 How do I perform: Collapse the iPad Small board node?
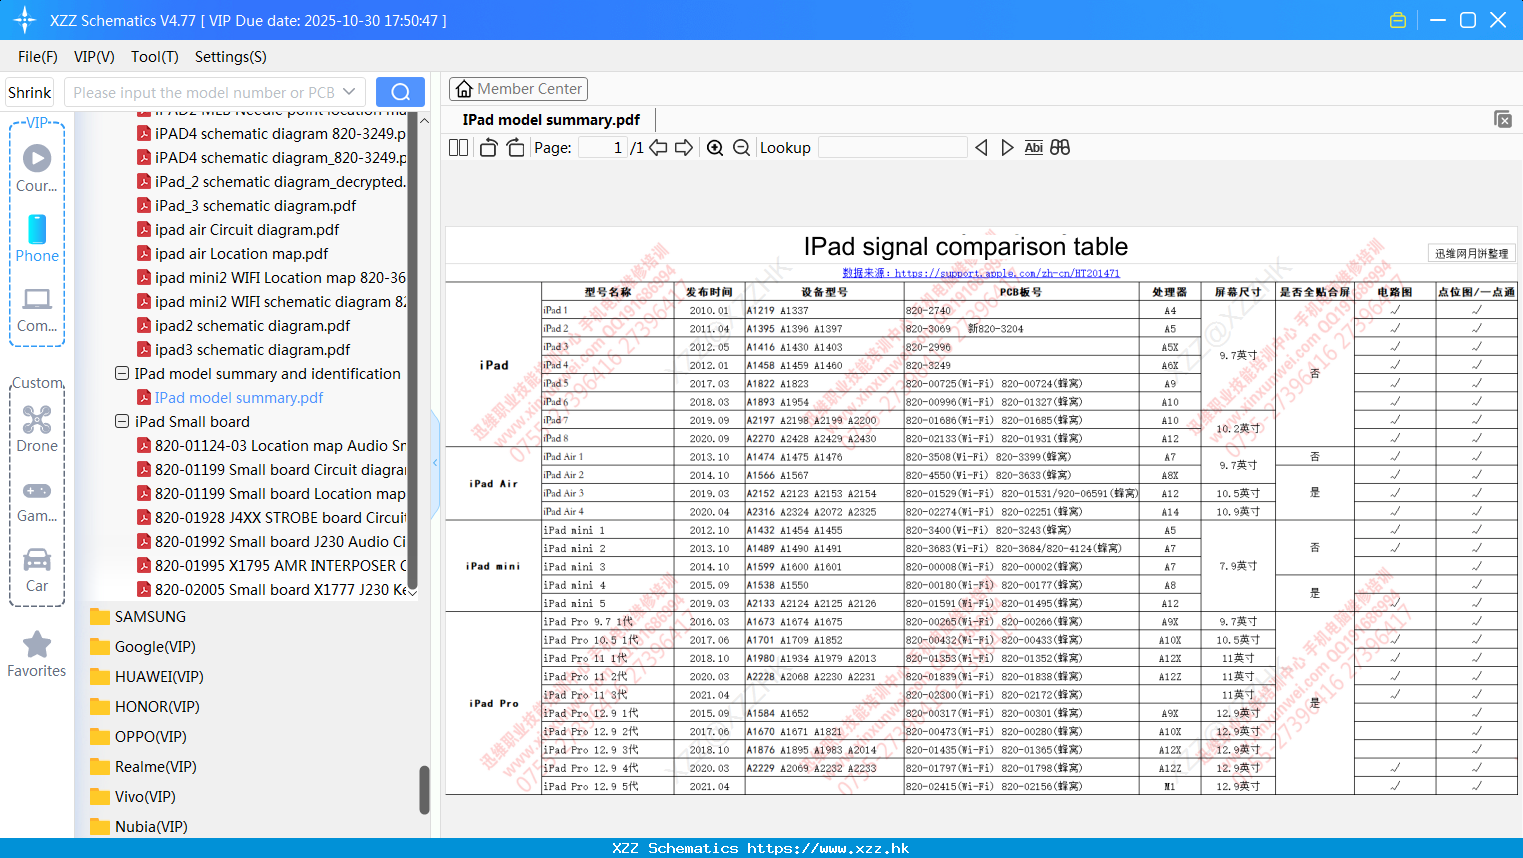tap(122, 422)
